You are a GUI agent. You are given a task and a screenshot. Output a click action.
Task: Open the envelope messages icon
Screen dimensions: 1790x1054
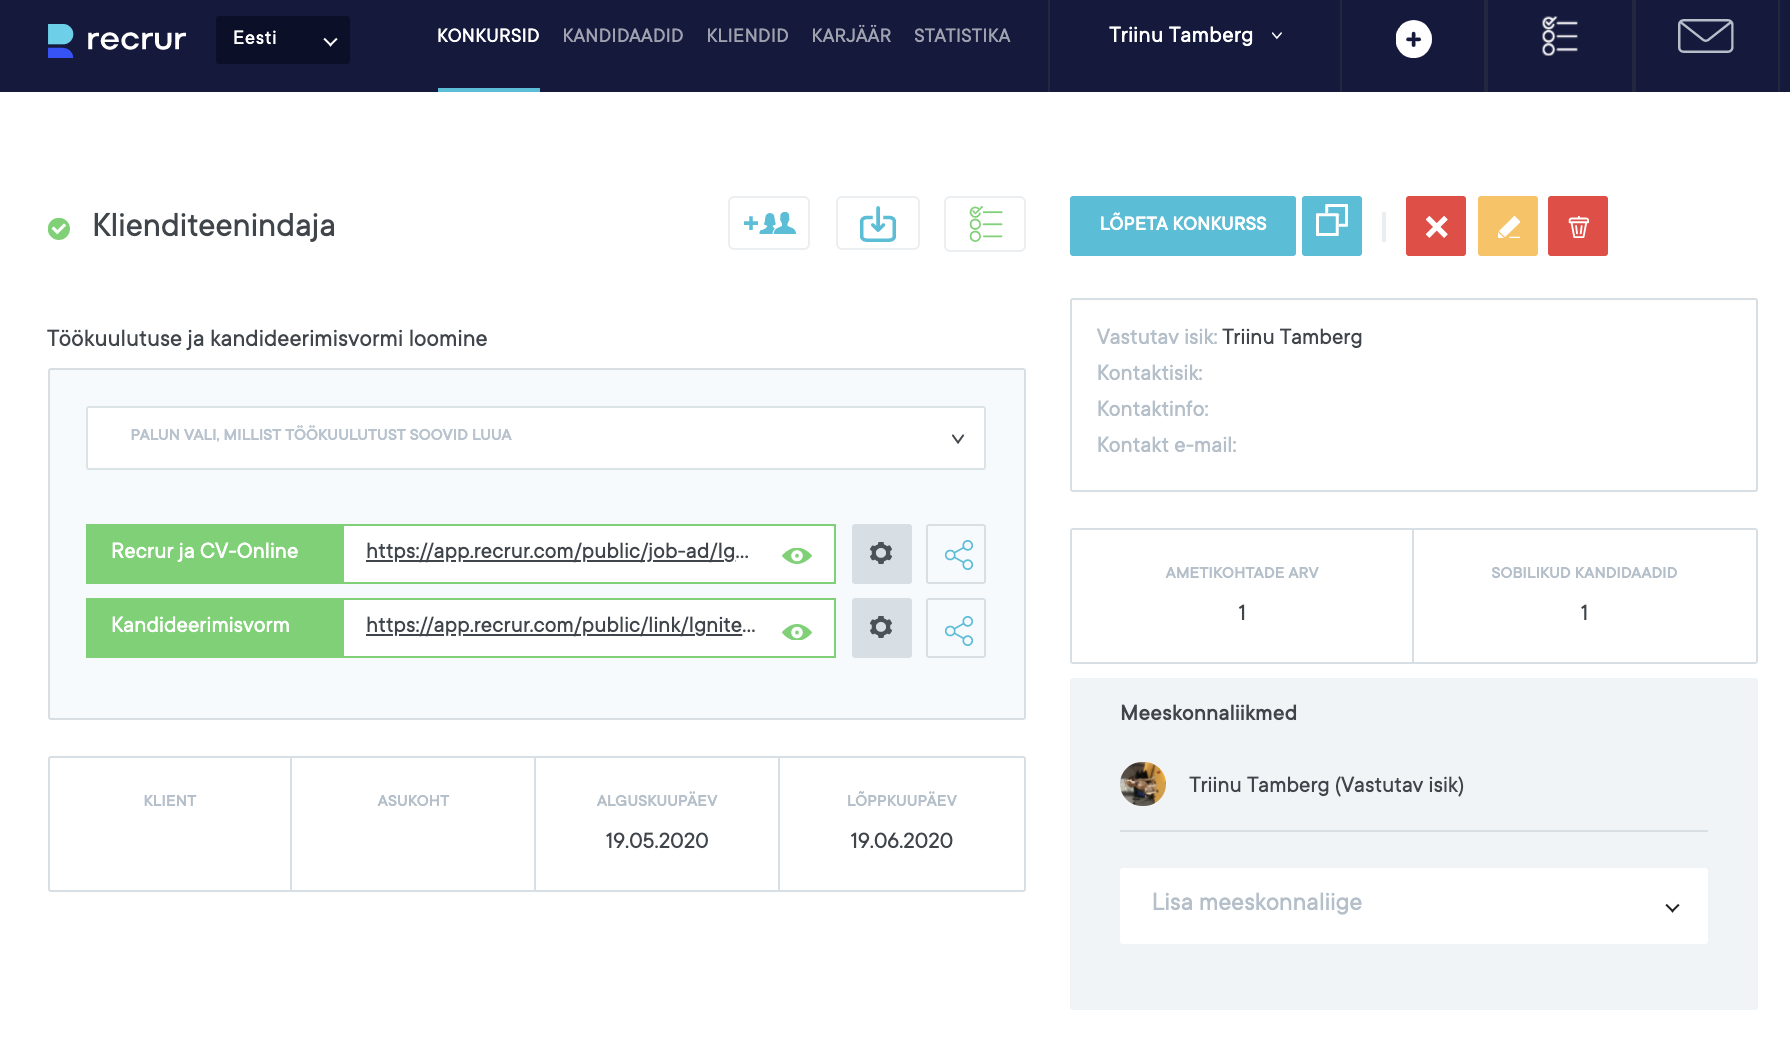tap(1705, 37)
